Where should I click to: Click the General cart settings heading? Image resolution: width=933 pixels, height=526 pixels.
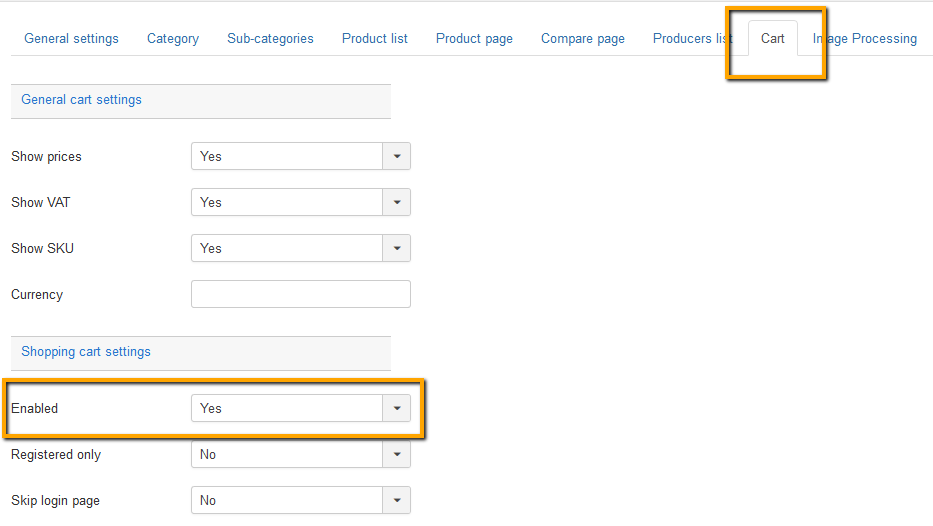click(82, 100)
